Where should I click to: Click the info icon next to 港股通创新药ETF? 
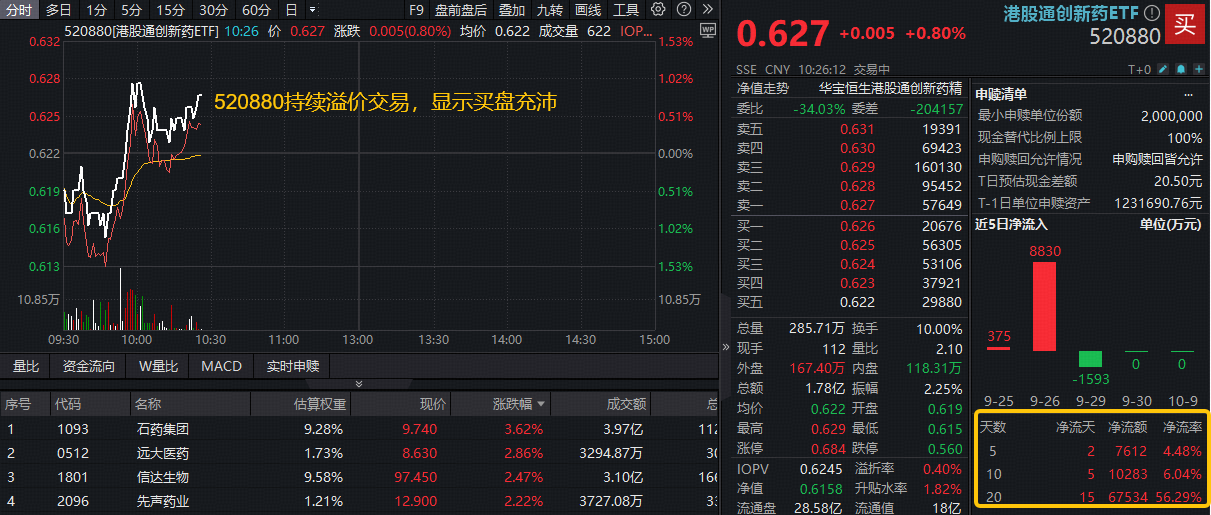(1152, 14)
